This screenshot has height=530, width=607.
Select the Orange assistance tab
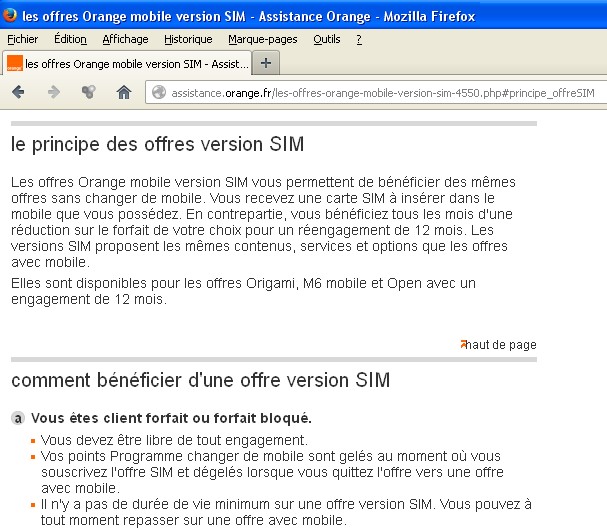[127, 63]
